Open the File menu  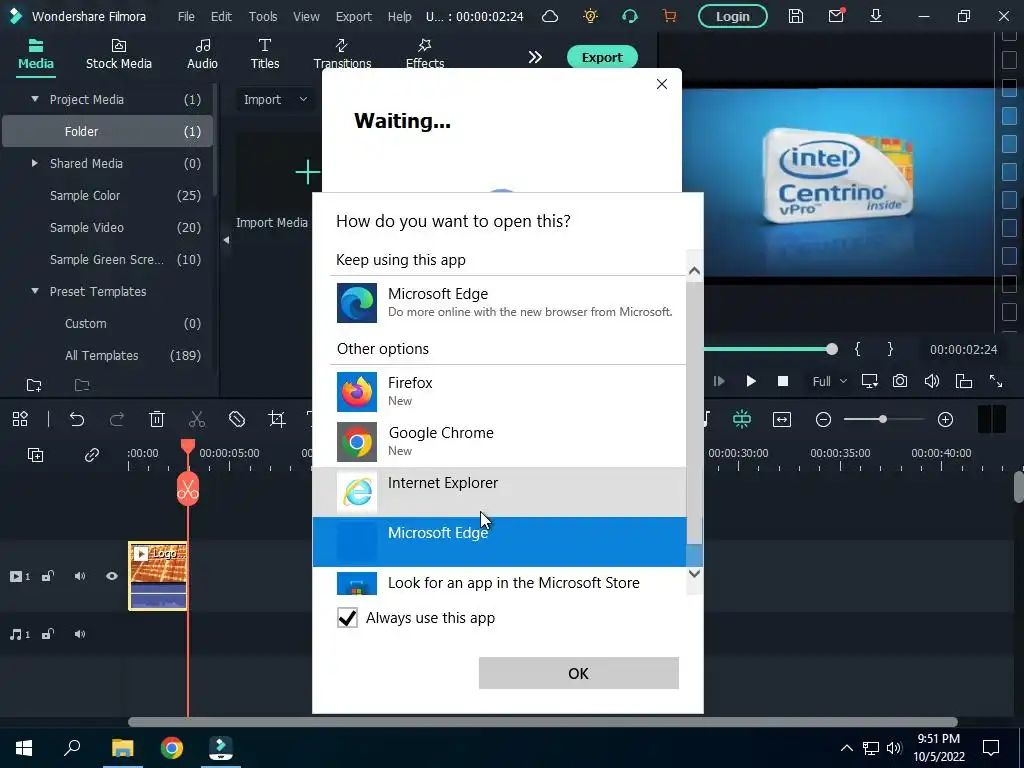coord(186,16)
